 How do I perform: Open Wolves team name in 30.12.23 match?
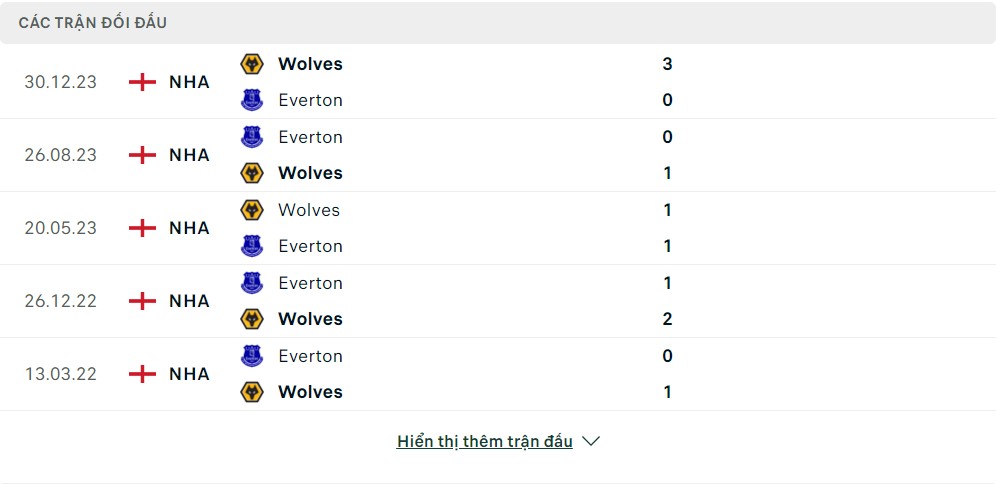click(x=310, y=64)
